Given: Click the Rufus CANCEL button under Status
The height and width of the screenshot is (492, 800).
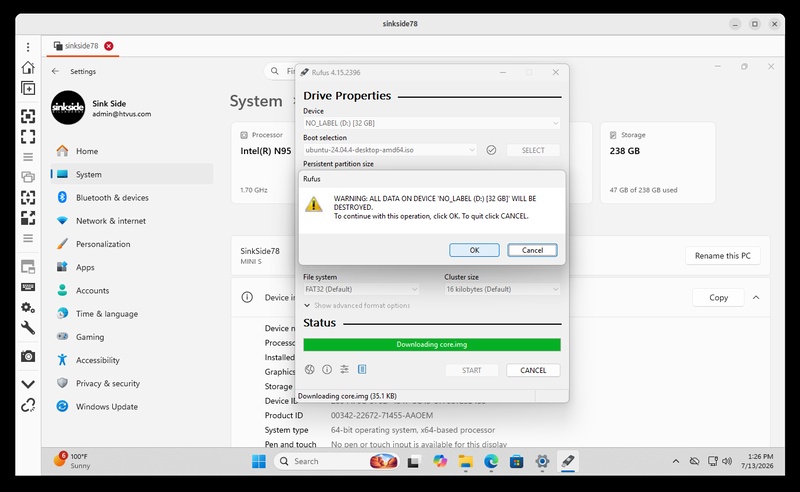Looking at the screenshot, I should (x=533, y=371).
